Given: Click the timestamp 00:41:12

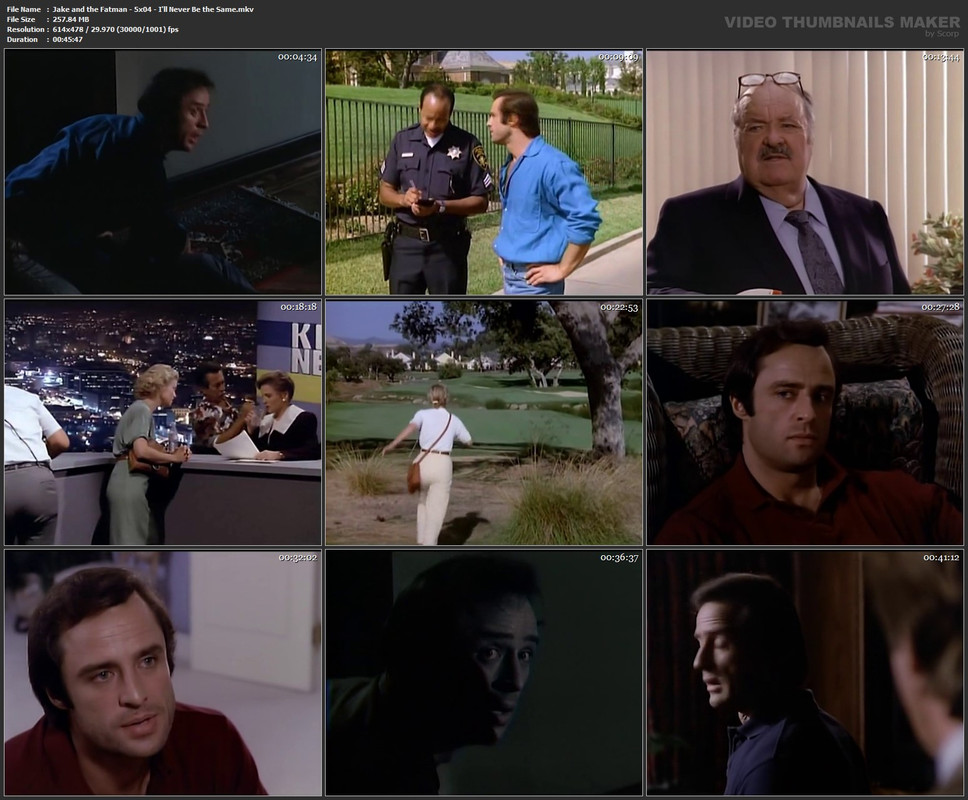Looking at the screenshot, I should pos(941,557).
